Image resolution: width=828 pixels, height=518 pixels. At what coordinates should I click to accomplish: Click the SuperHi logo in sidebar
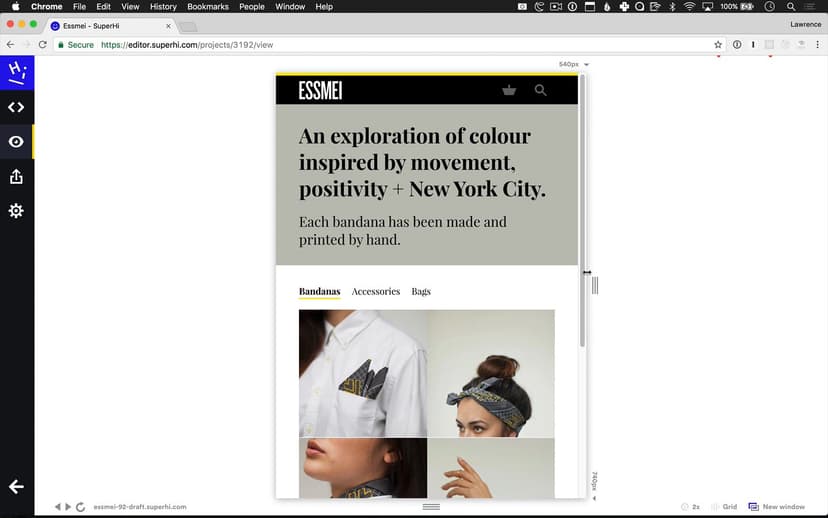pos(16,72)
